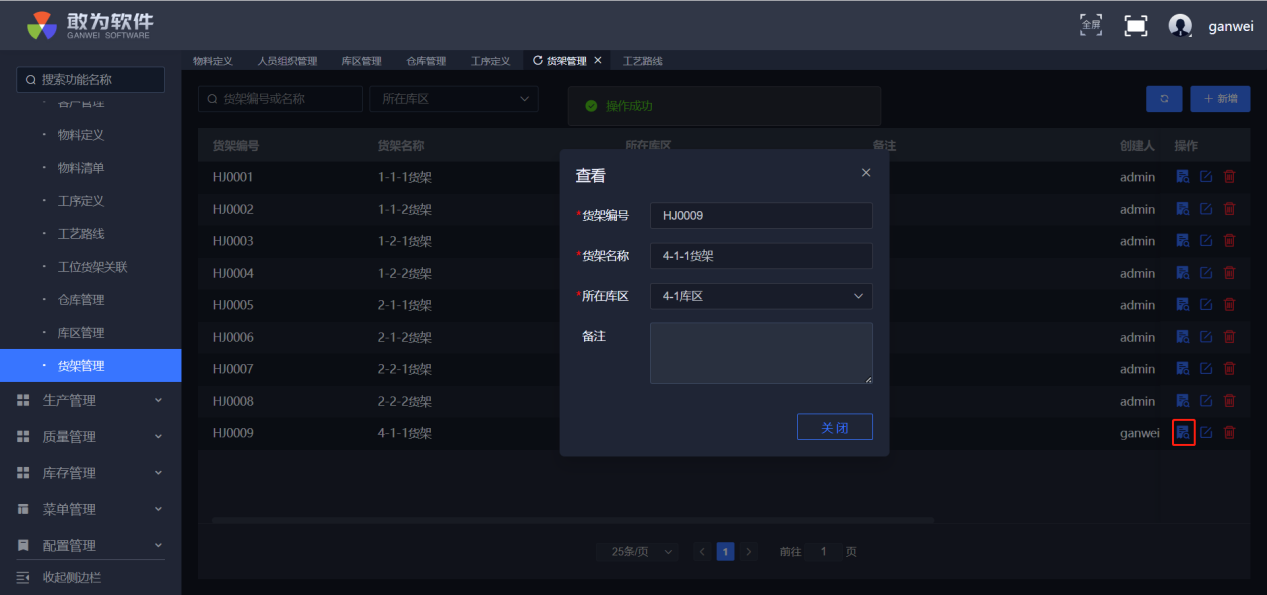Click the 搜索功能名称 search box

tap(90, 80)
